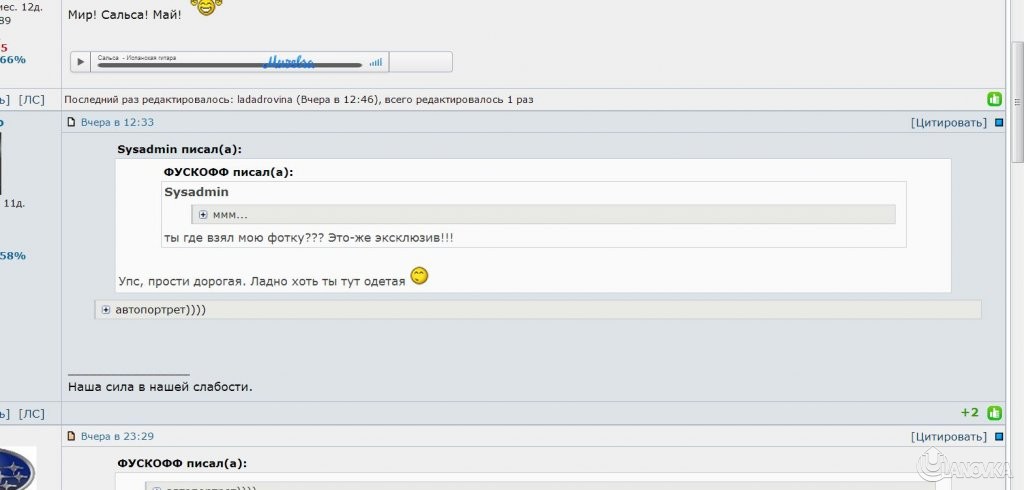Click the text Наша сила в нашей слабости.
1024x490 pixels.
tap(160, 387)
